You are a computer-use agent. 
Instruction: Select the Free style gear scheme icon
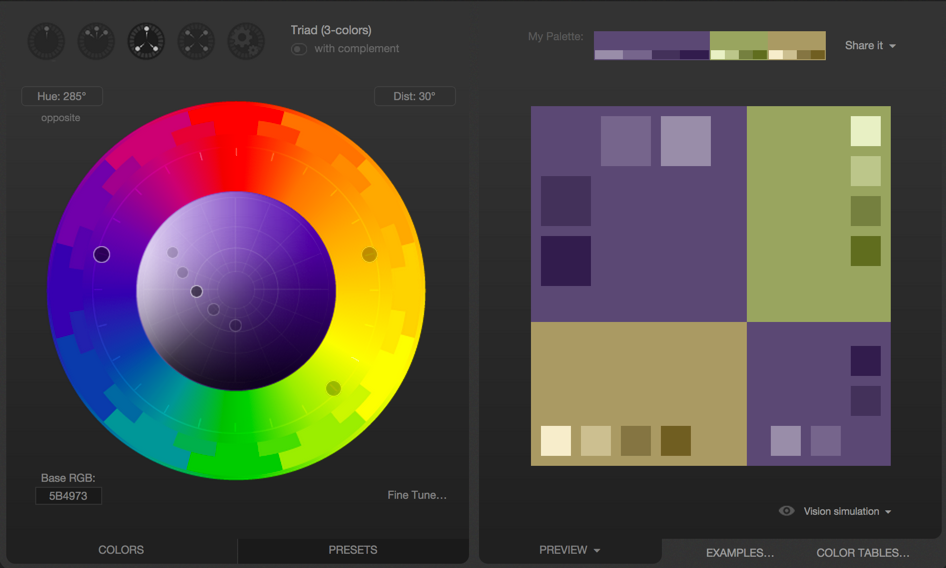(x=246, y=42)
